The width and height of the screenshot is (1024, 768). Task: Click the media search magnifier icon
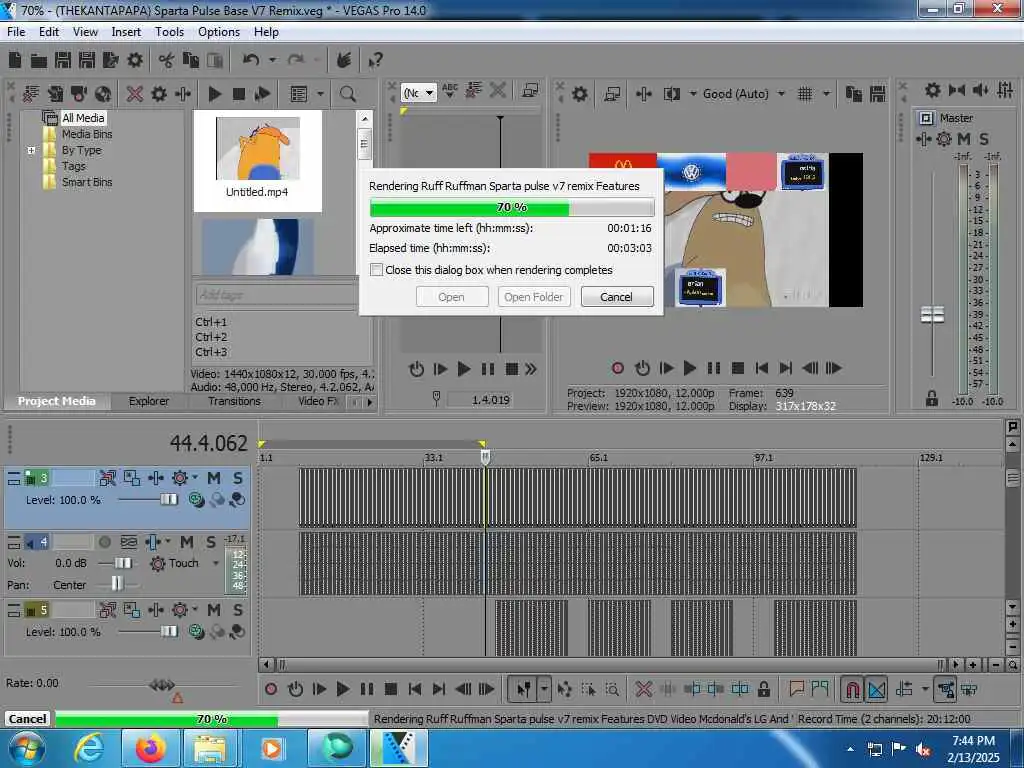347,94
